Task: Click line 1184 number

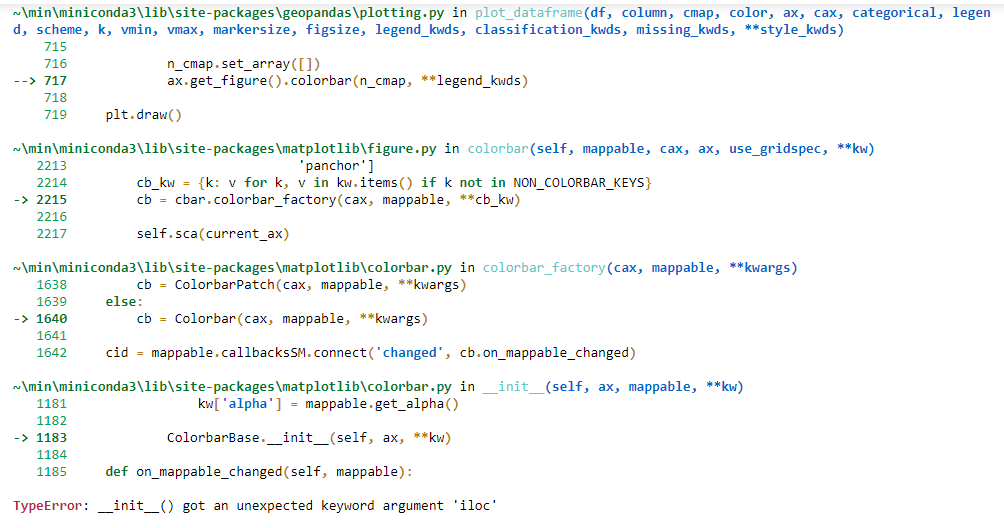Action: (x=51, y=455)
